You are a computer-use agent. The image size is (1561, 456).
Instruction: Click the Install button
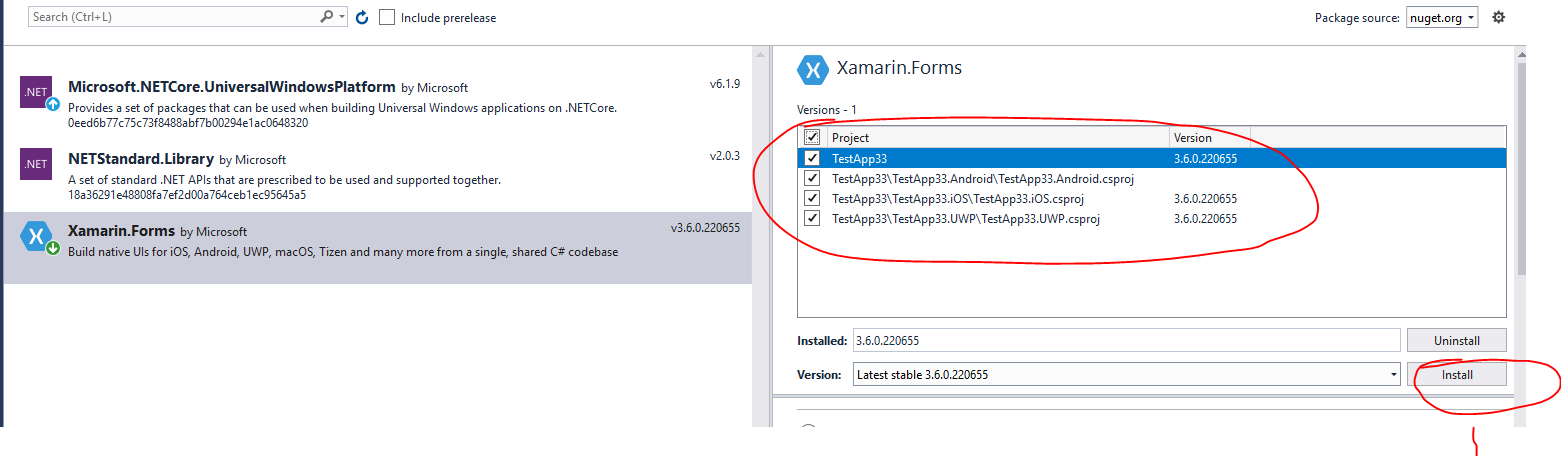[1456, 374]
